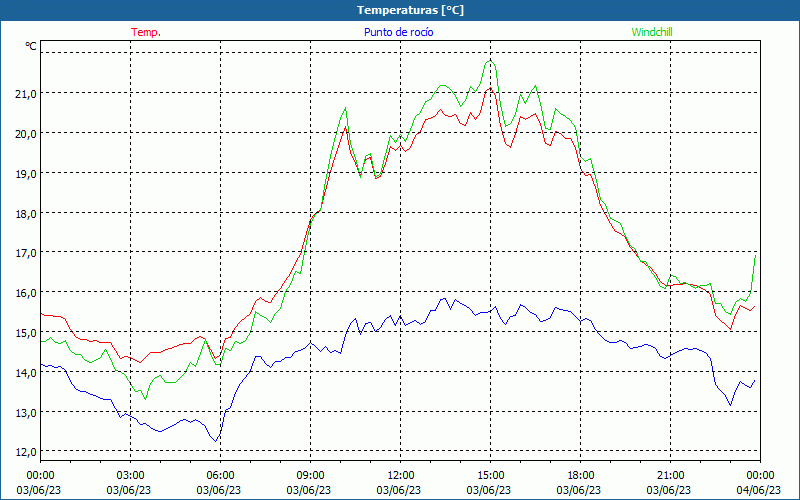This screenshot has height=500, width=800.
Task: Click the 16,0 y-axis value
Action: click(x=27, y=293)
